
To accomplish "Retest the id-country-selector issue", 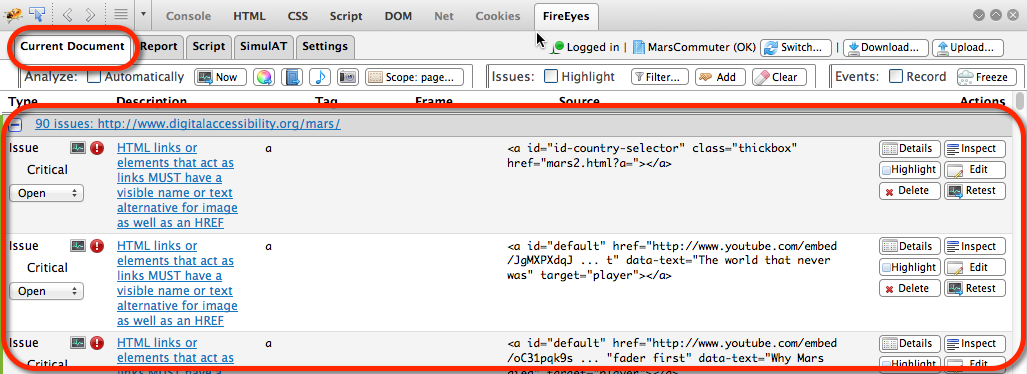I will [x=974, y=191].
